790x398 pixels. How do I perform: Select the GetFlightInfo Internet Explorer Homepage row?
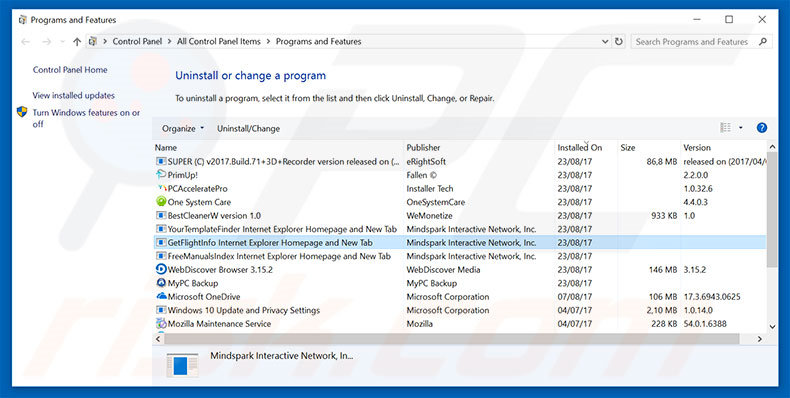pos(459,243)
